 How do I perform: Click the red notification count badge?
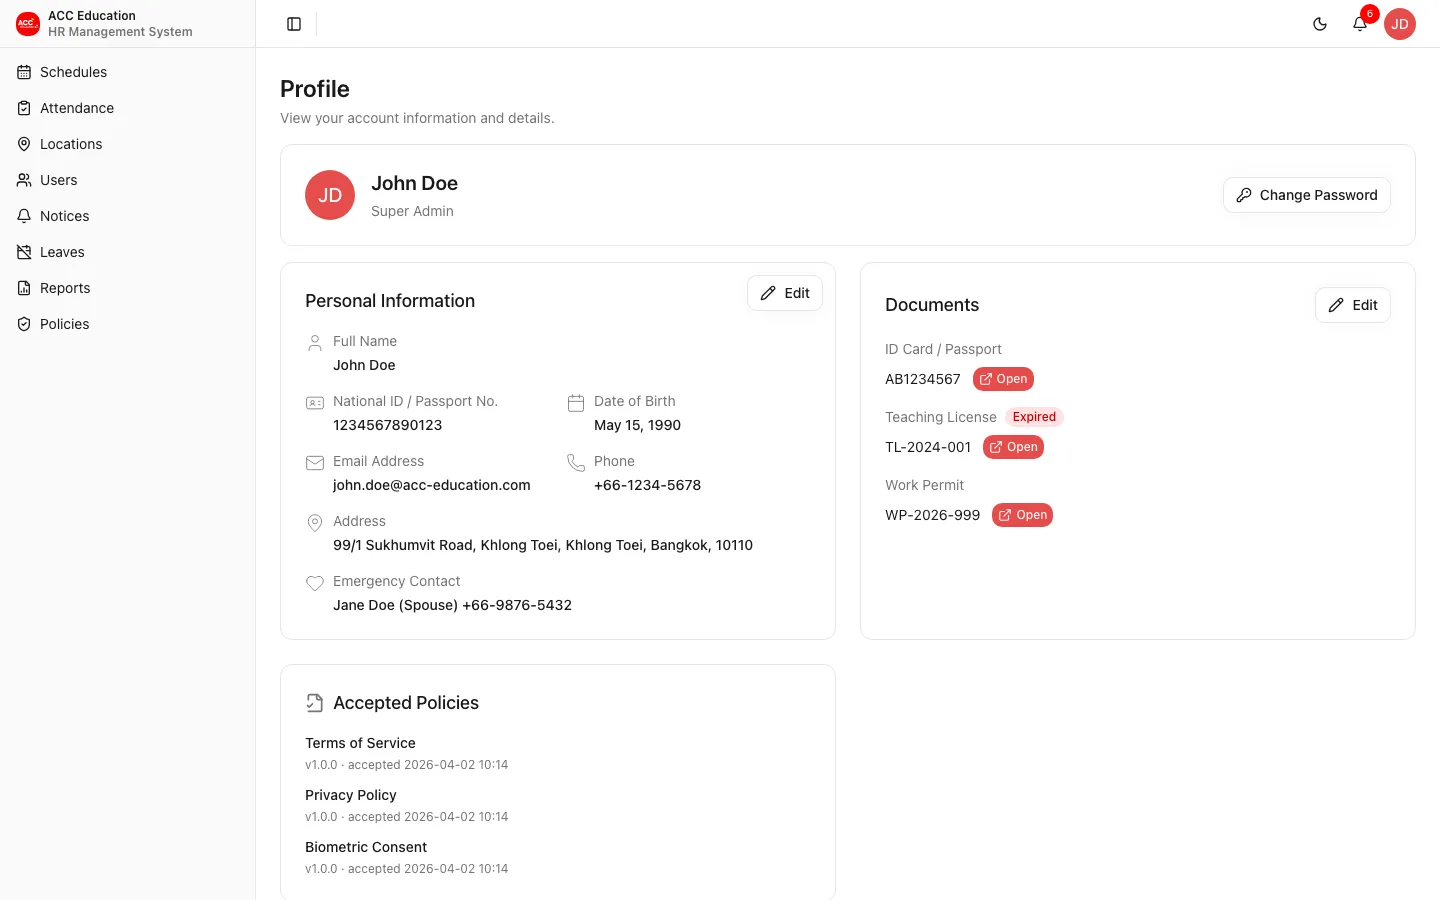(1370, 14)
